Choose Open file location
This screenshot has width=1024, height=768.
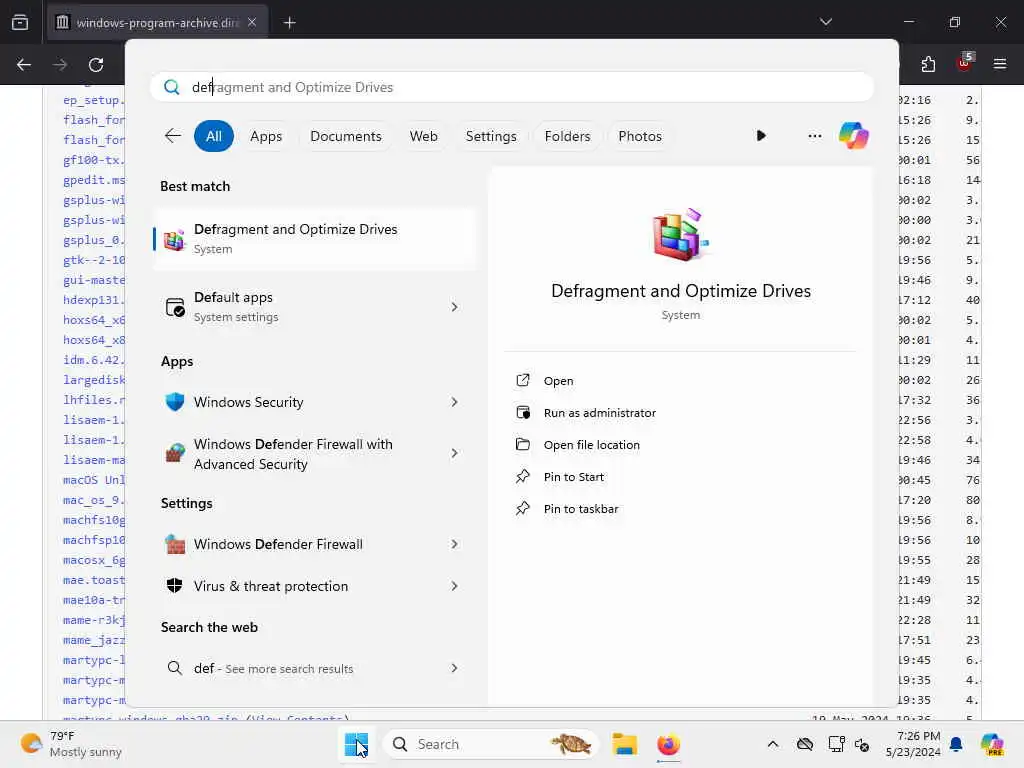pos(592,445)
